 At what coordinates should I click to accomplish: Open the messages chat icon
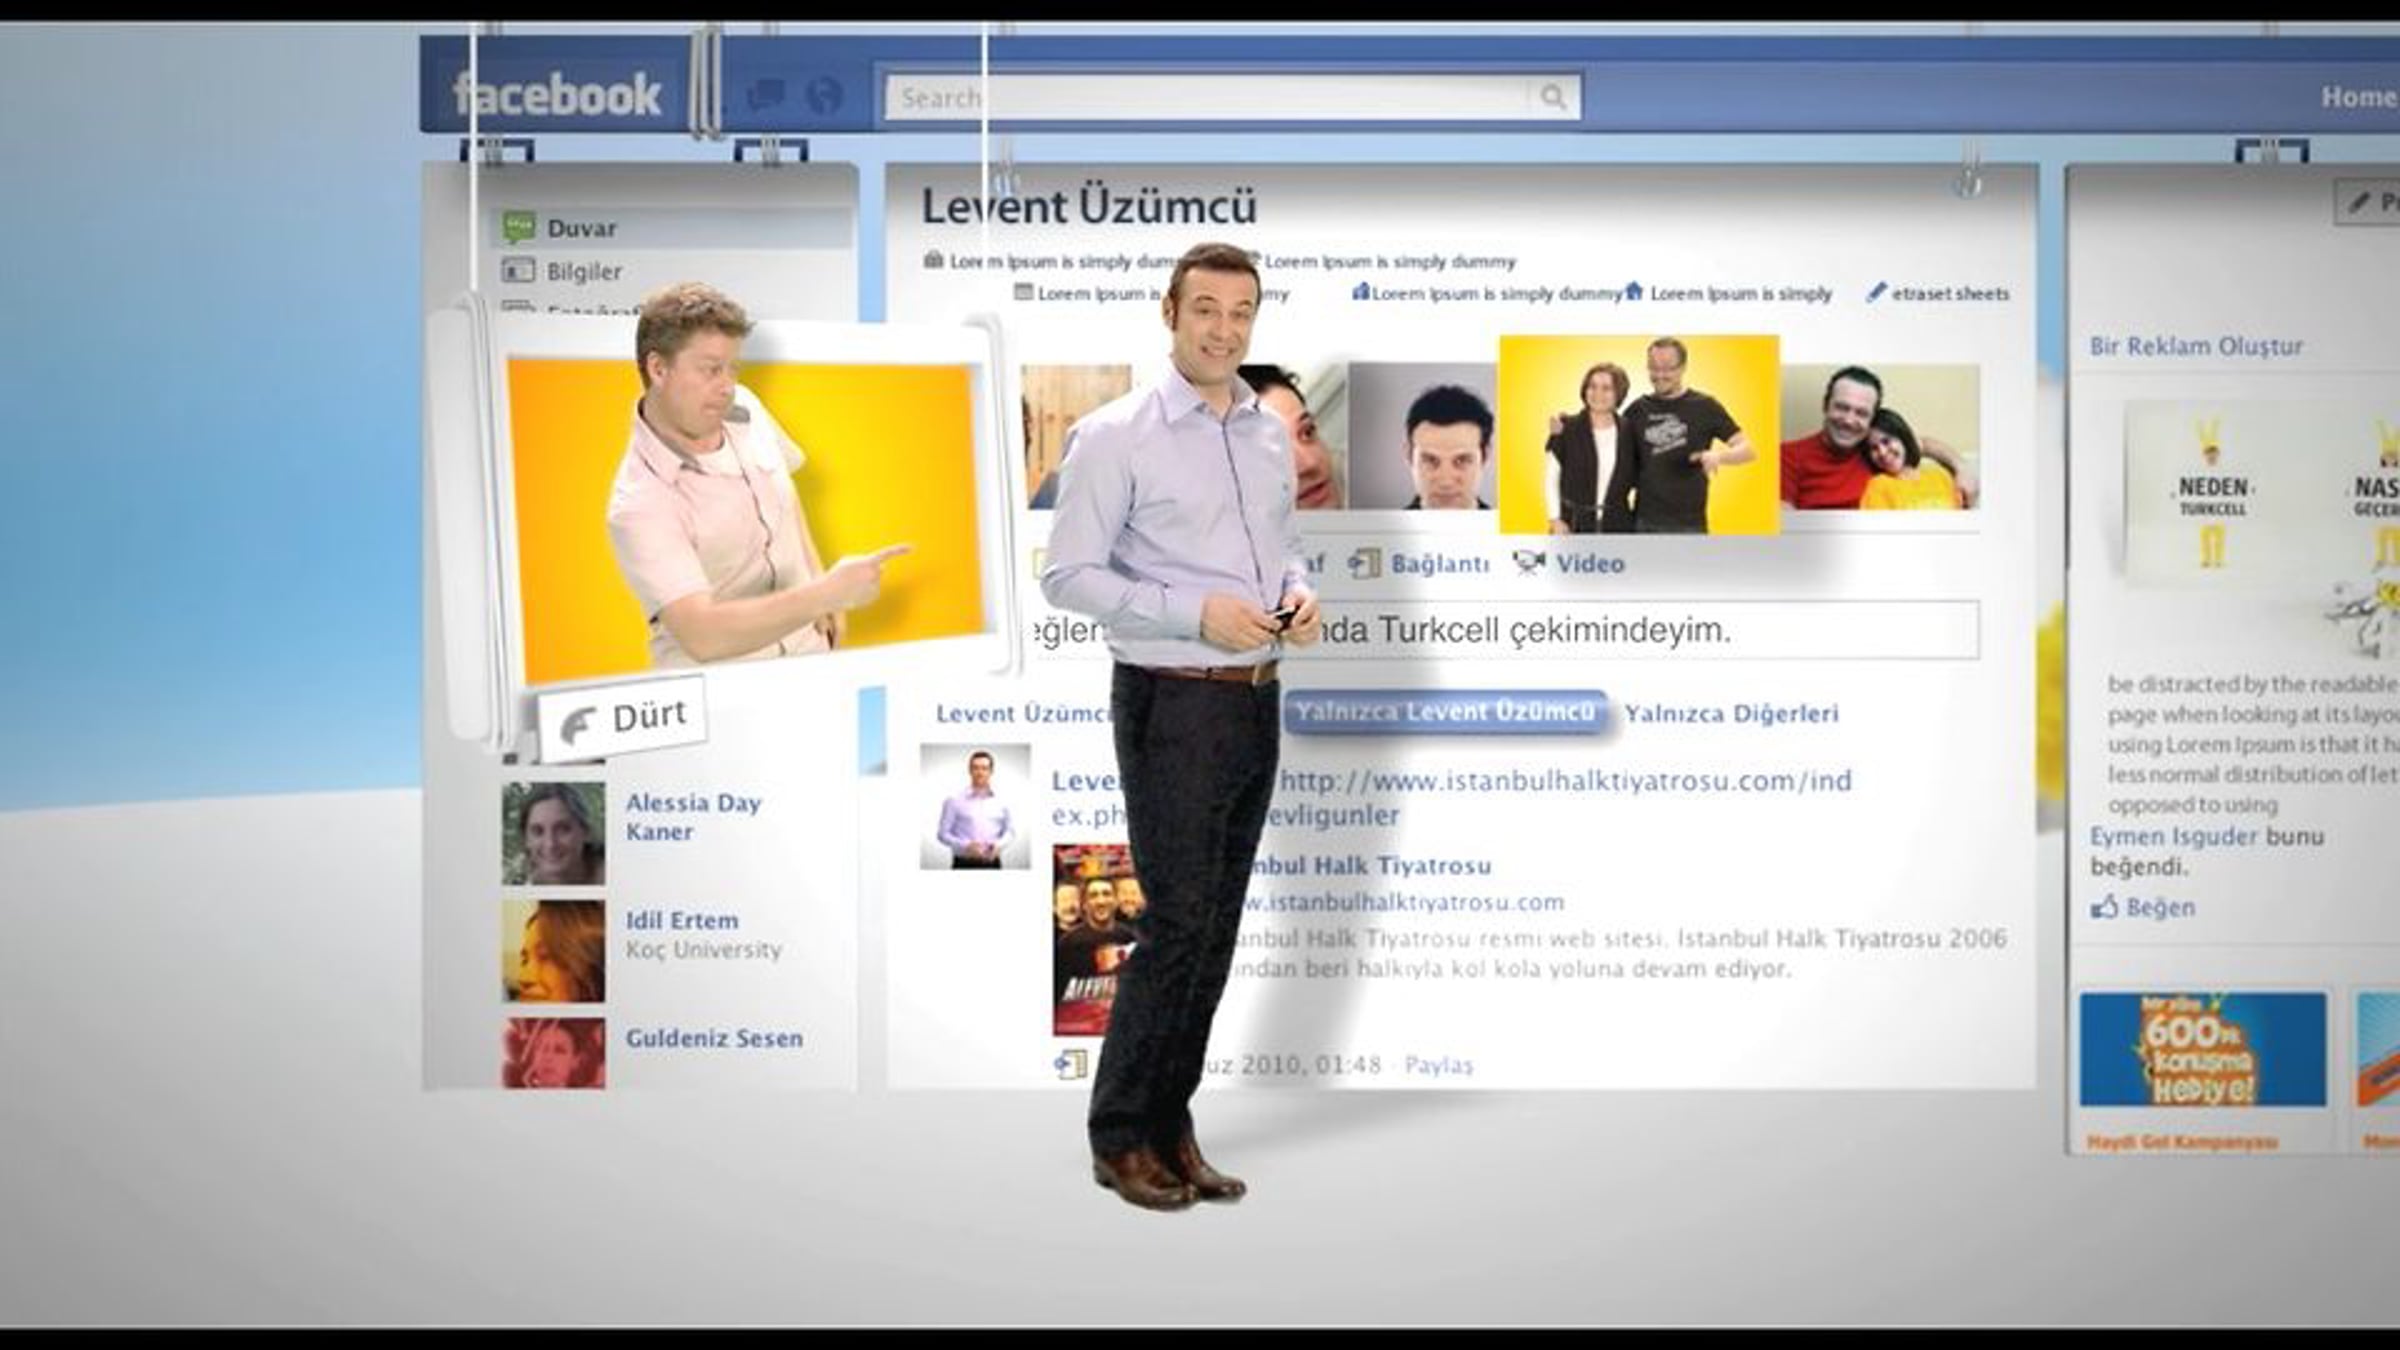[x=766, y=96]
